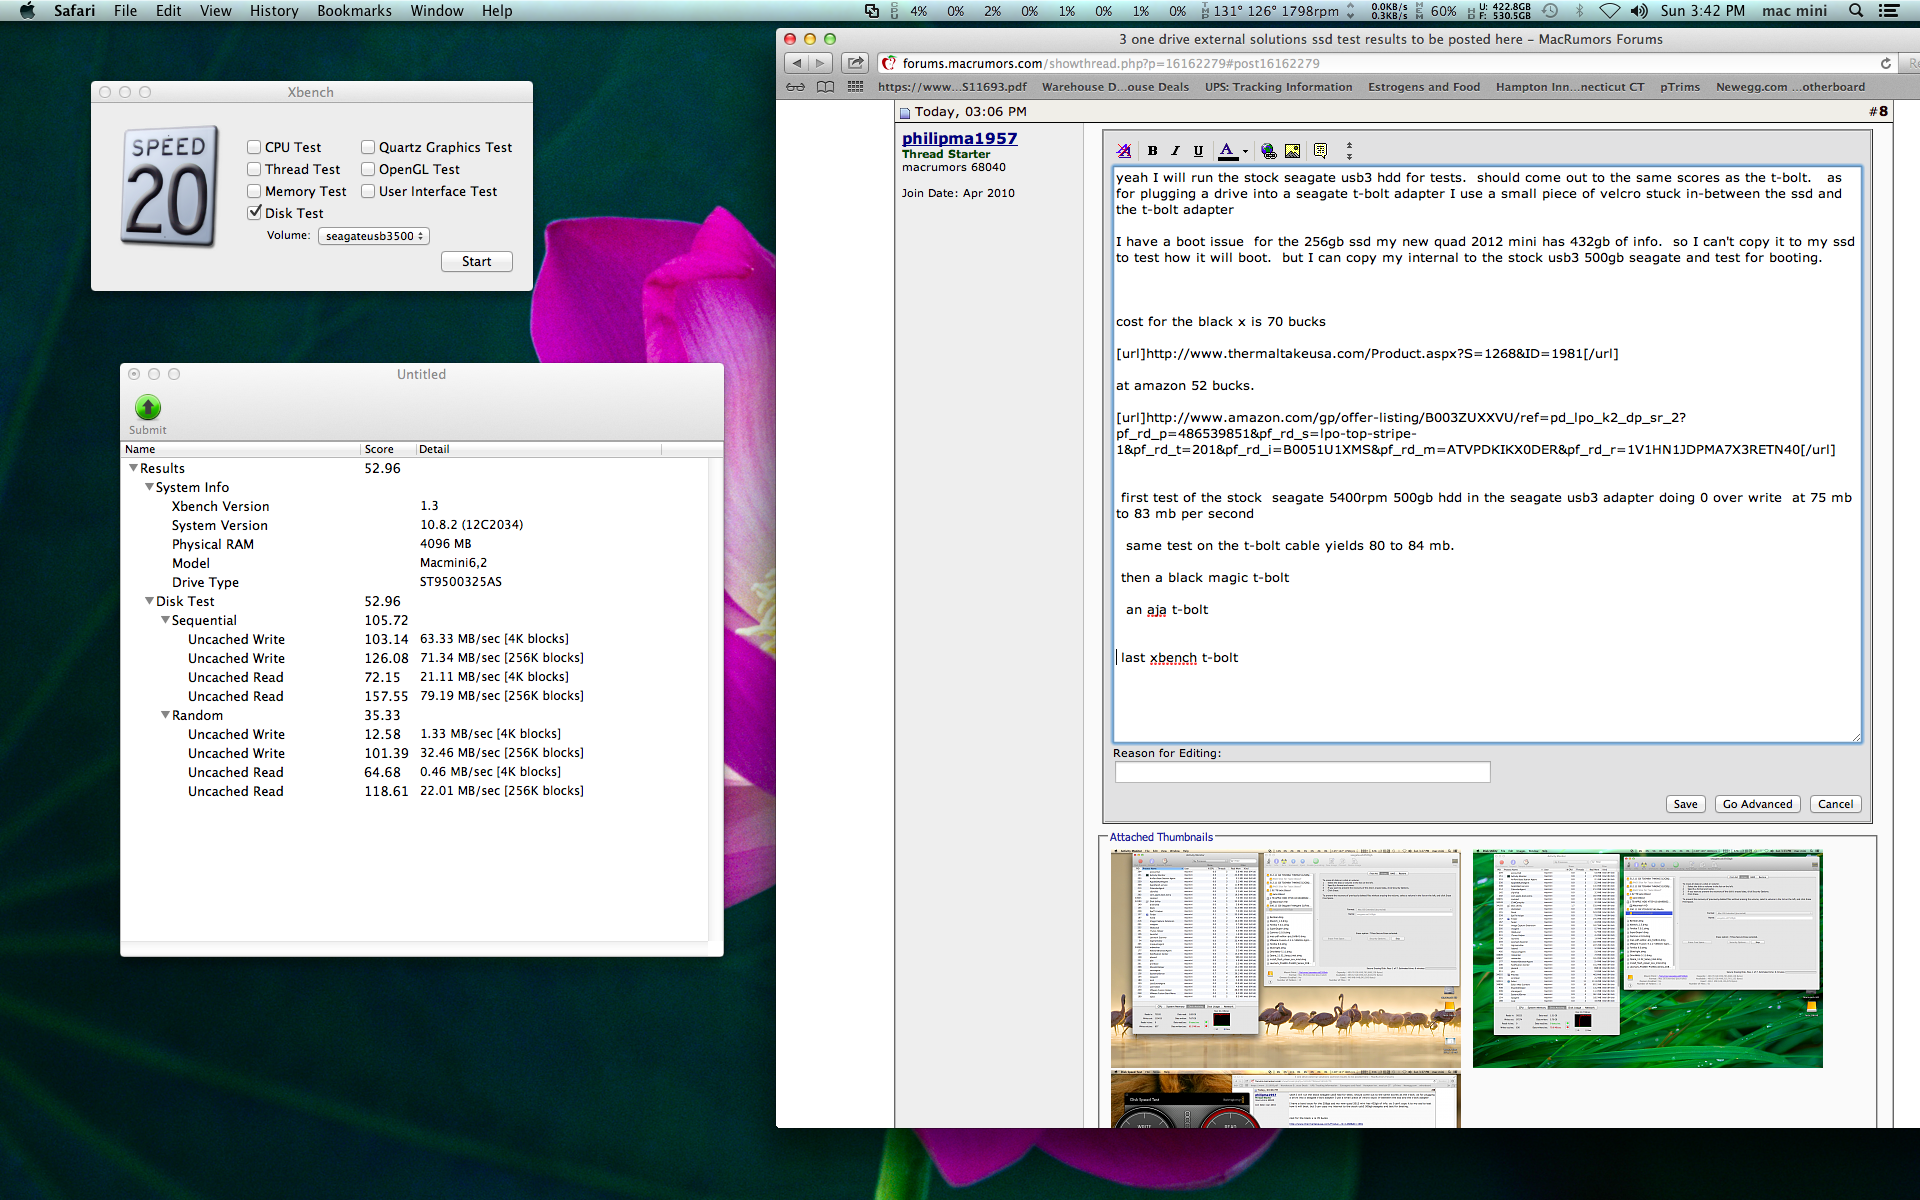This screenshot has height=1200, width=1920.
Task: Click the Reason for Editing field
Action: [1302, 772]
